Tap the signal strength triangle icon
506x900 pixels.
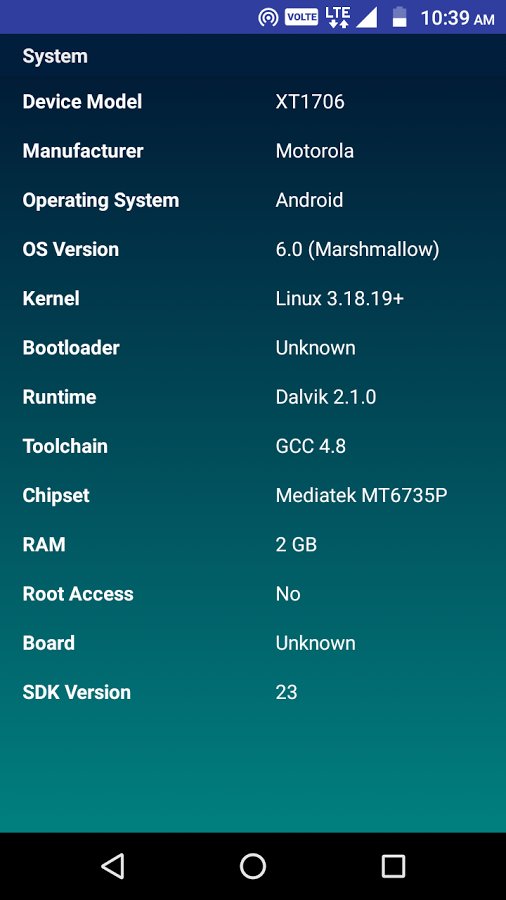click(x=366, y=17)
